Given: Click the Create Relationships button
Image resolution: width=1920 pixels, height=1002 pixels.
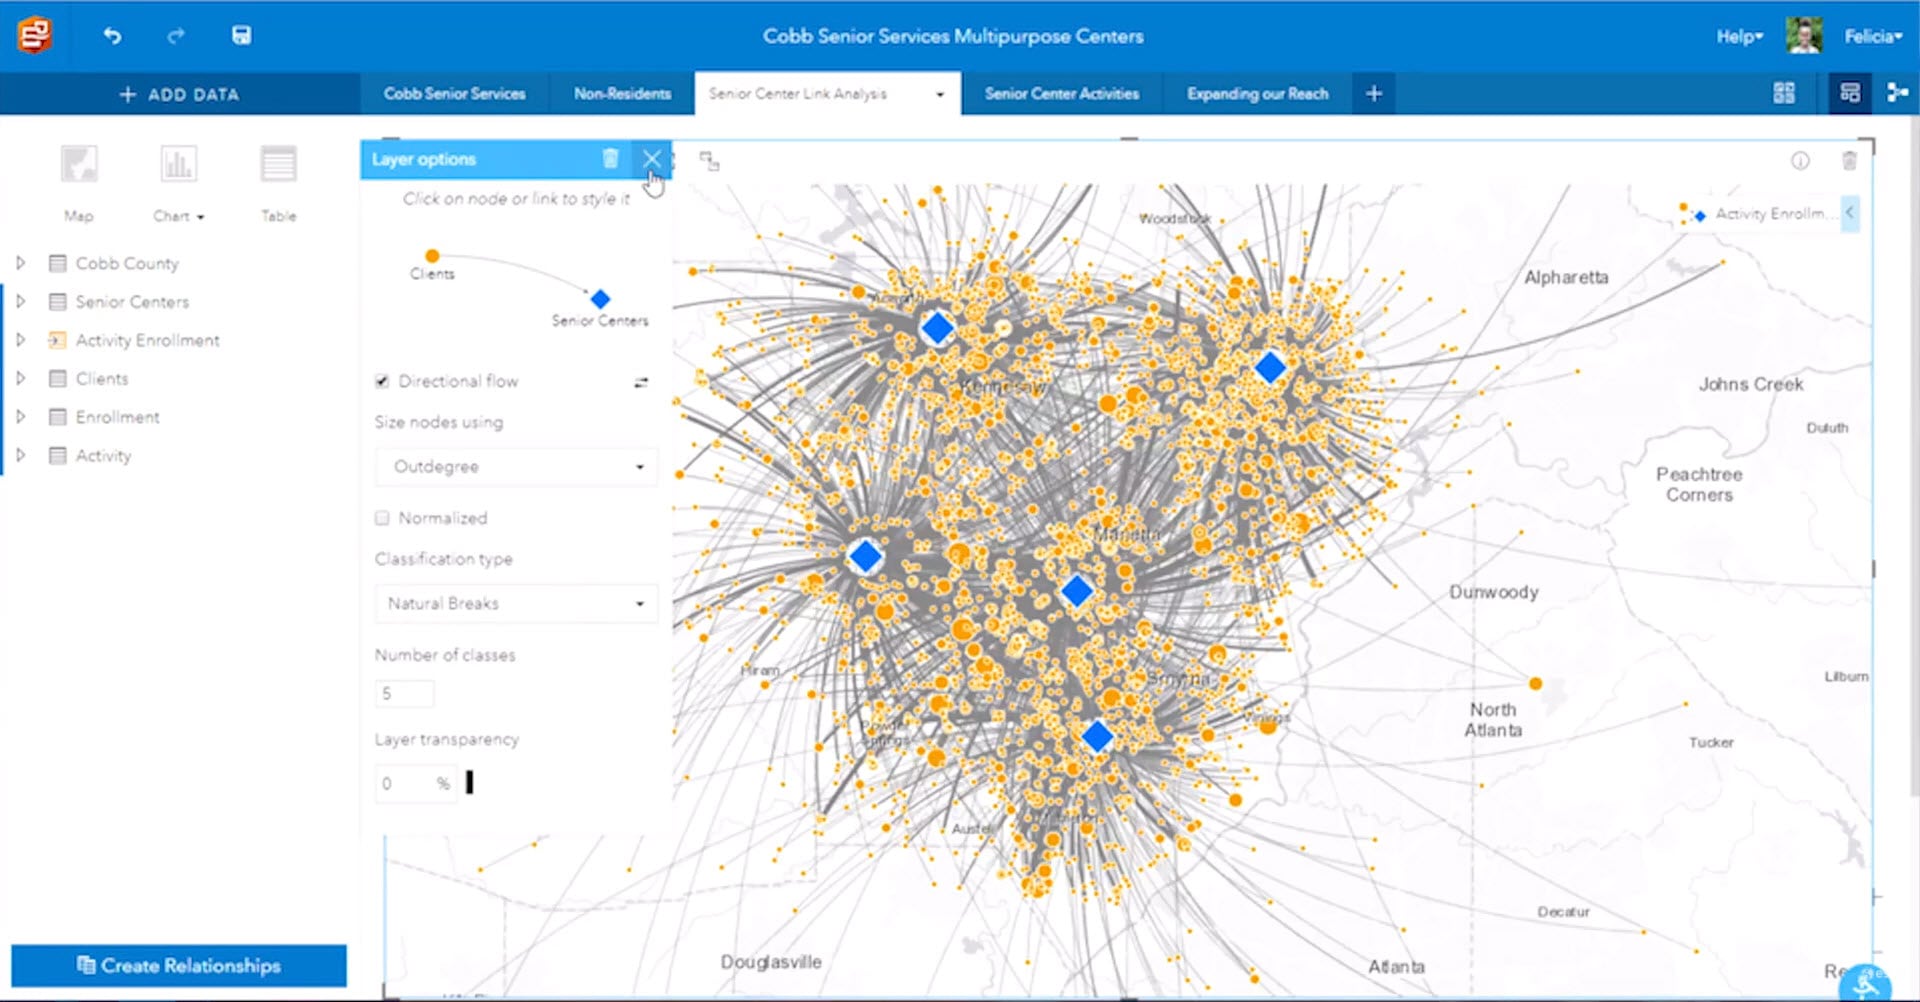Looking at the screenshot, I should (178, 965).
